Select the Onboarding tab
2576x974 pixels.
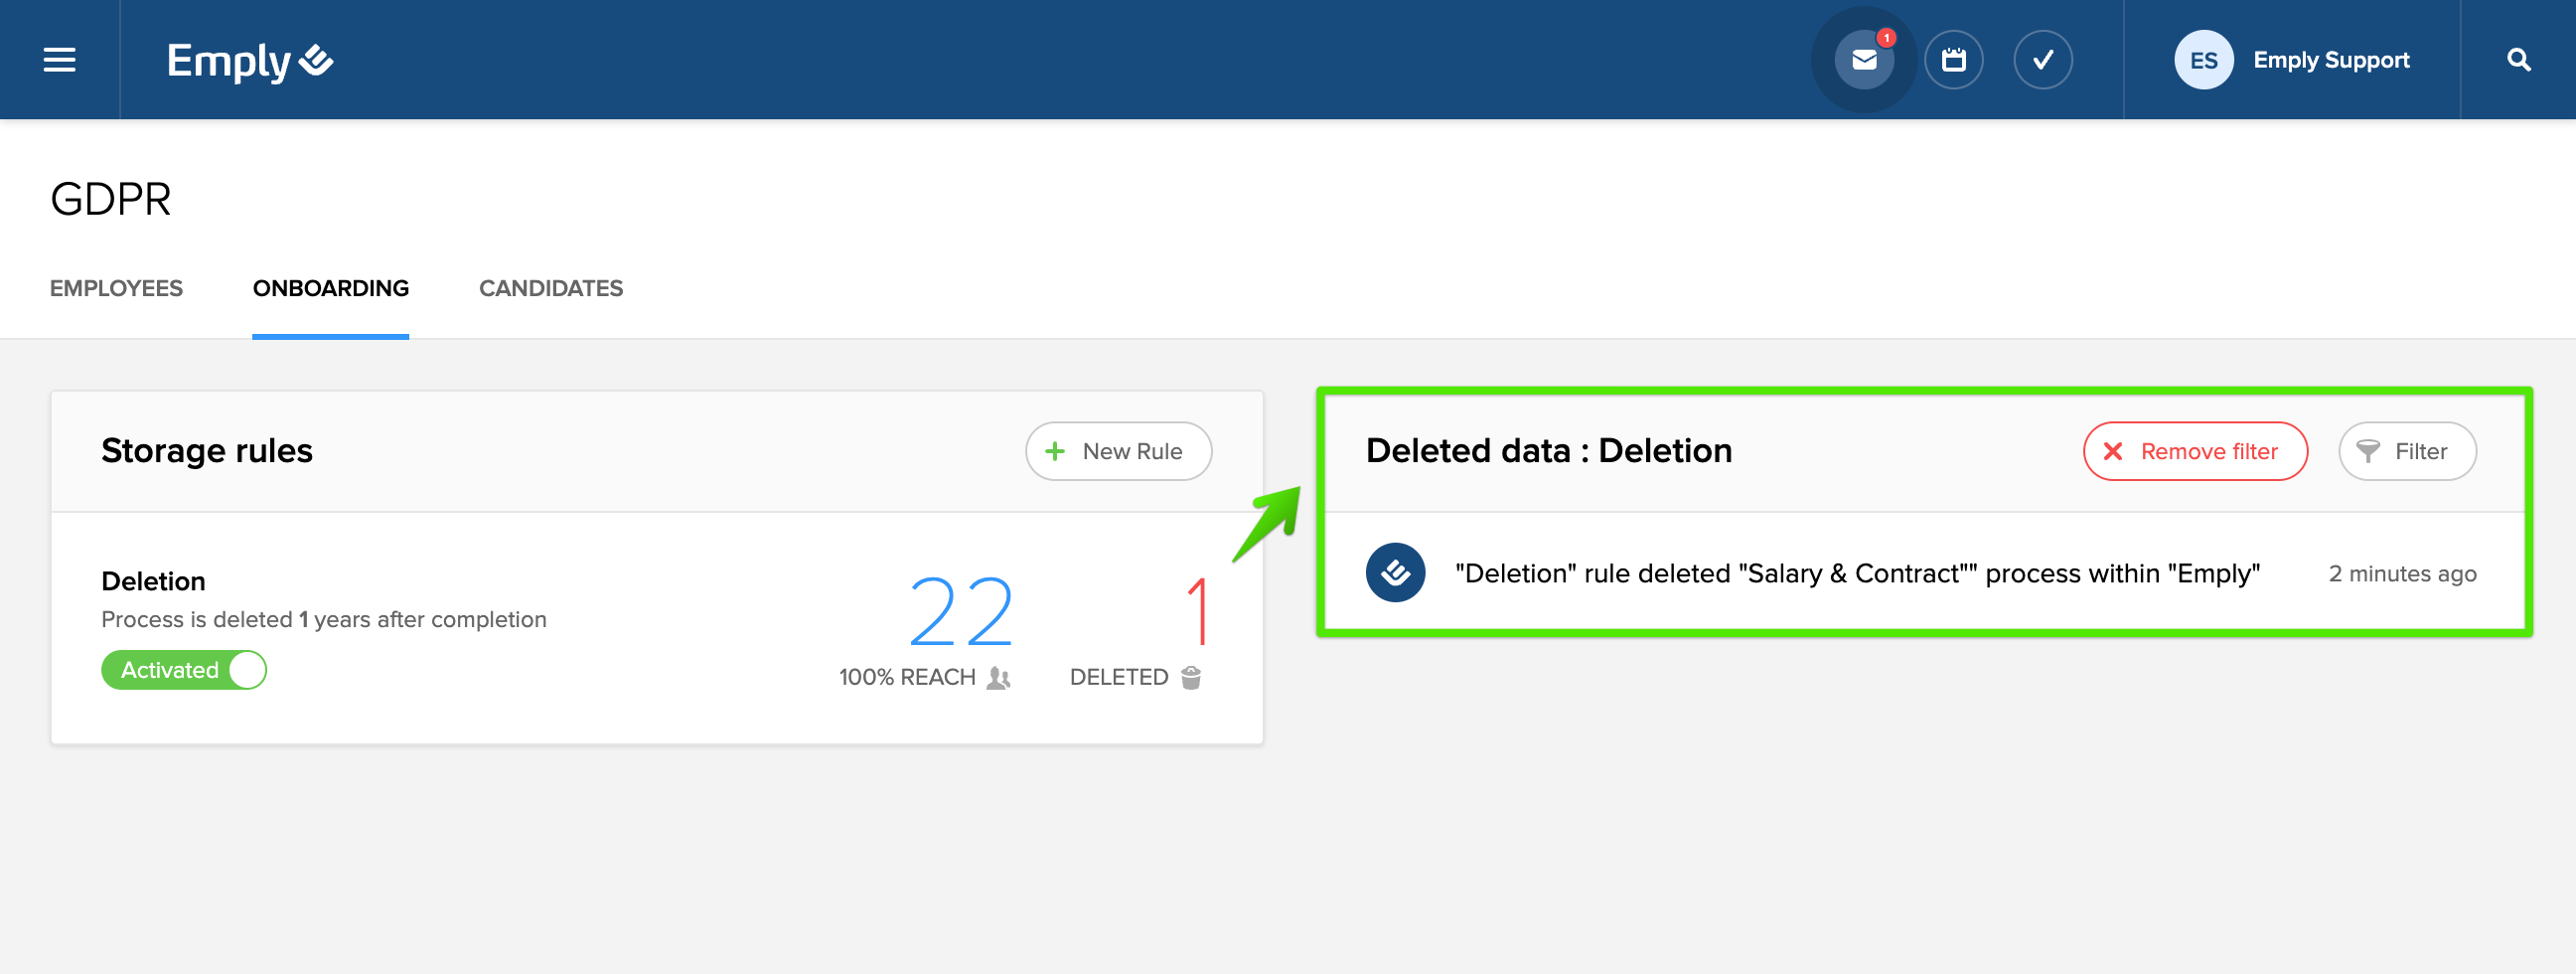[x=330, y=288]
